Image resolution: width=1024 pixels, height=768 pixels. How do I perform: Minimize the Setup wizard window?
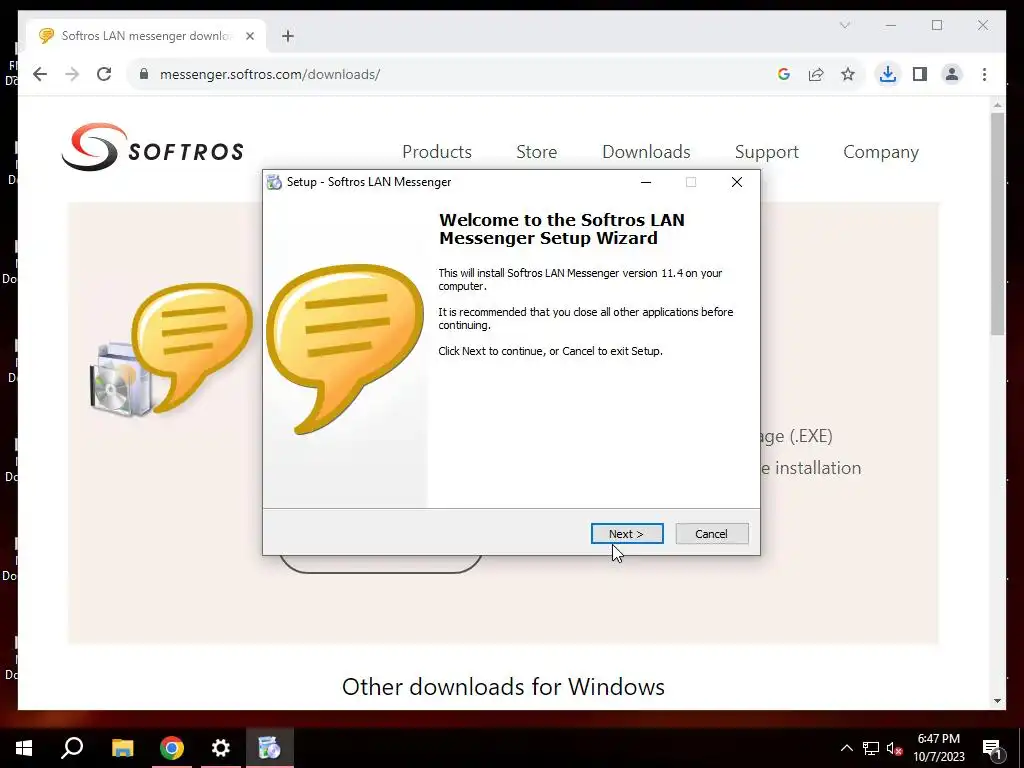(646, 182)
